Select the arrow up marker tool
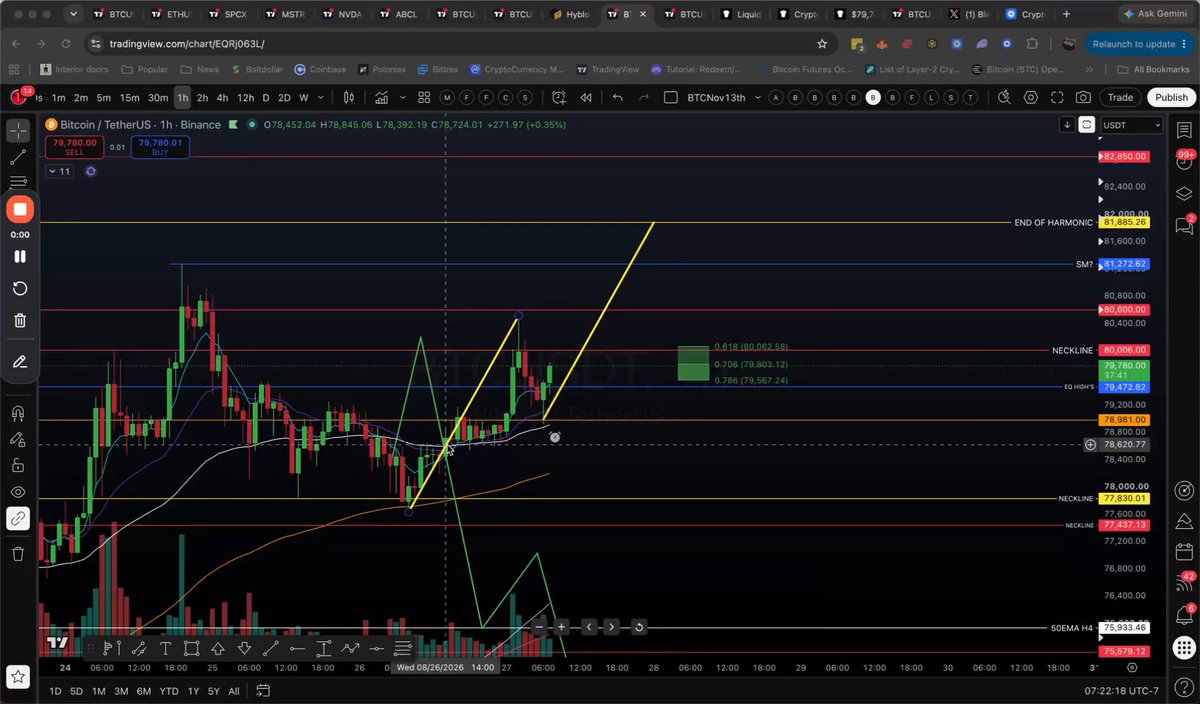The image size is (1200, 704). pyautogui.click(x=218, y=648)
